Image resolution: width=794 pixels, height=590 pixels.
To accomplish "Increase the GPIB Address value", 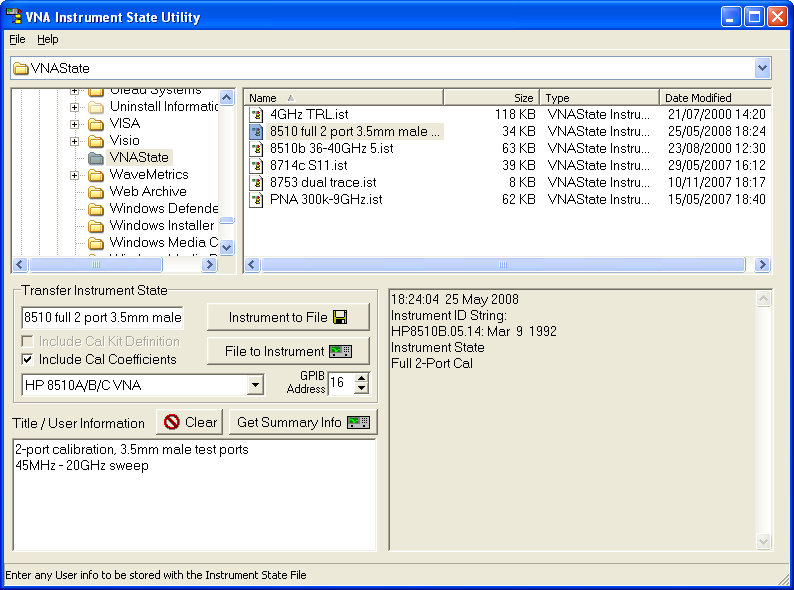I will click(x=362, y=379).
